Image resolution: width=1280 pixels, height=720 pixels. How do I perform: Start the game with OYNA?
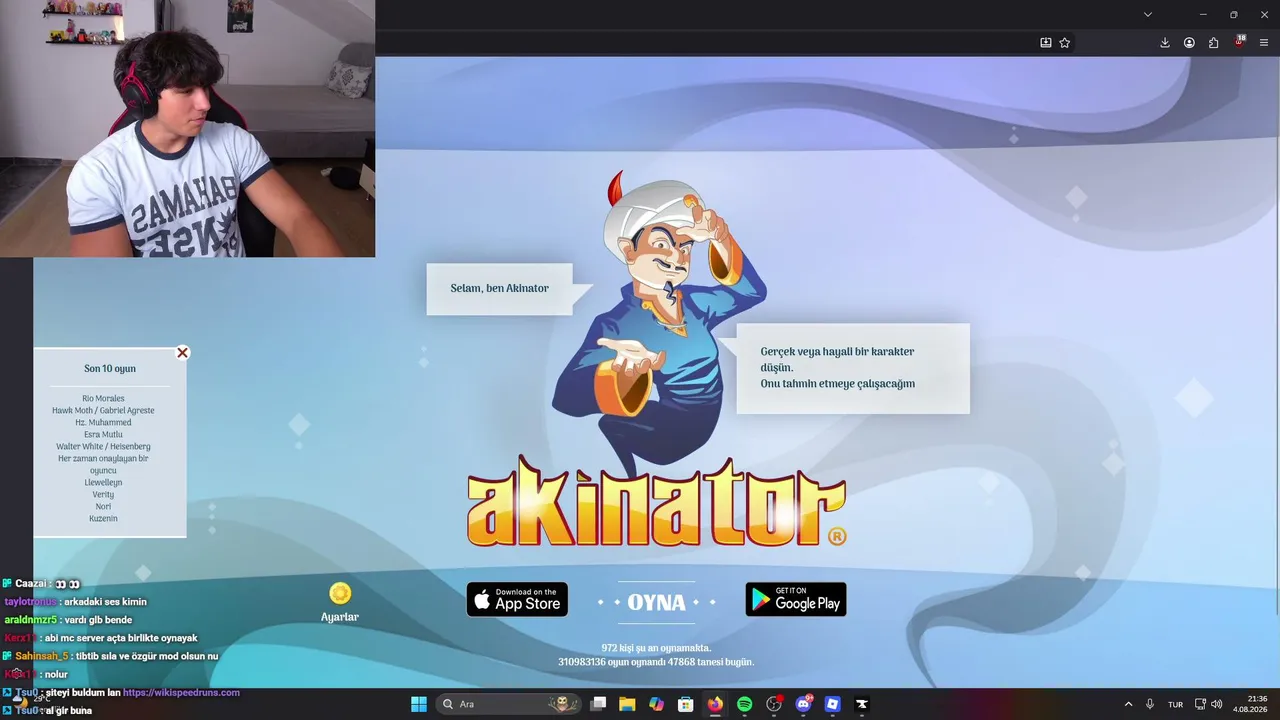tap(656, 603)
